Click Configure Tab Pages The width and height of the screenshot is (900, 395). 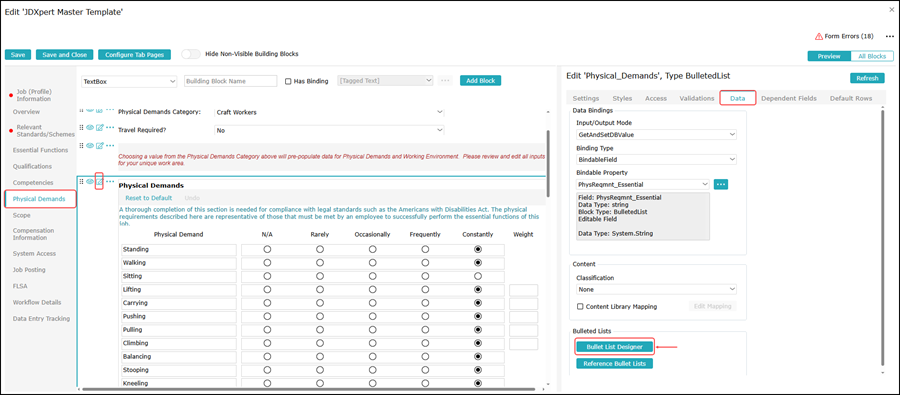tap(134, 55)
